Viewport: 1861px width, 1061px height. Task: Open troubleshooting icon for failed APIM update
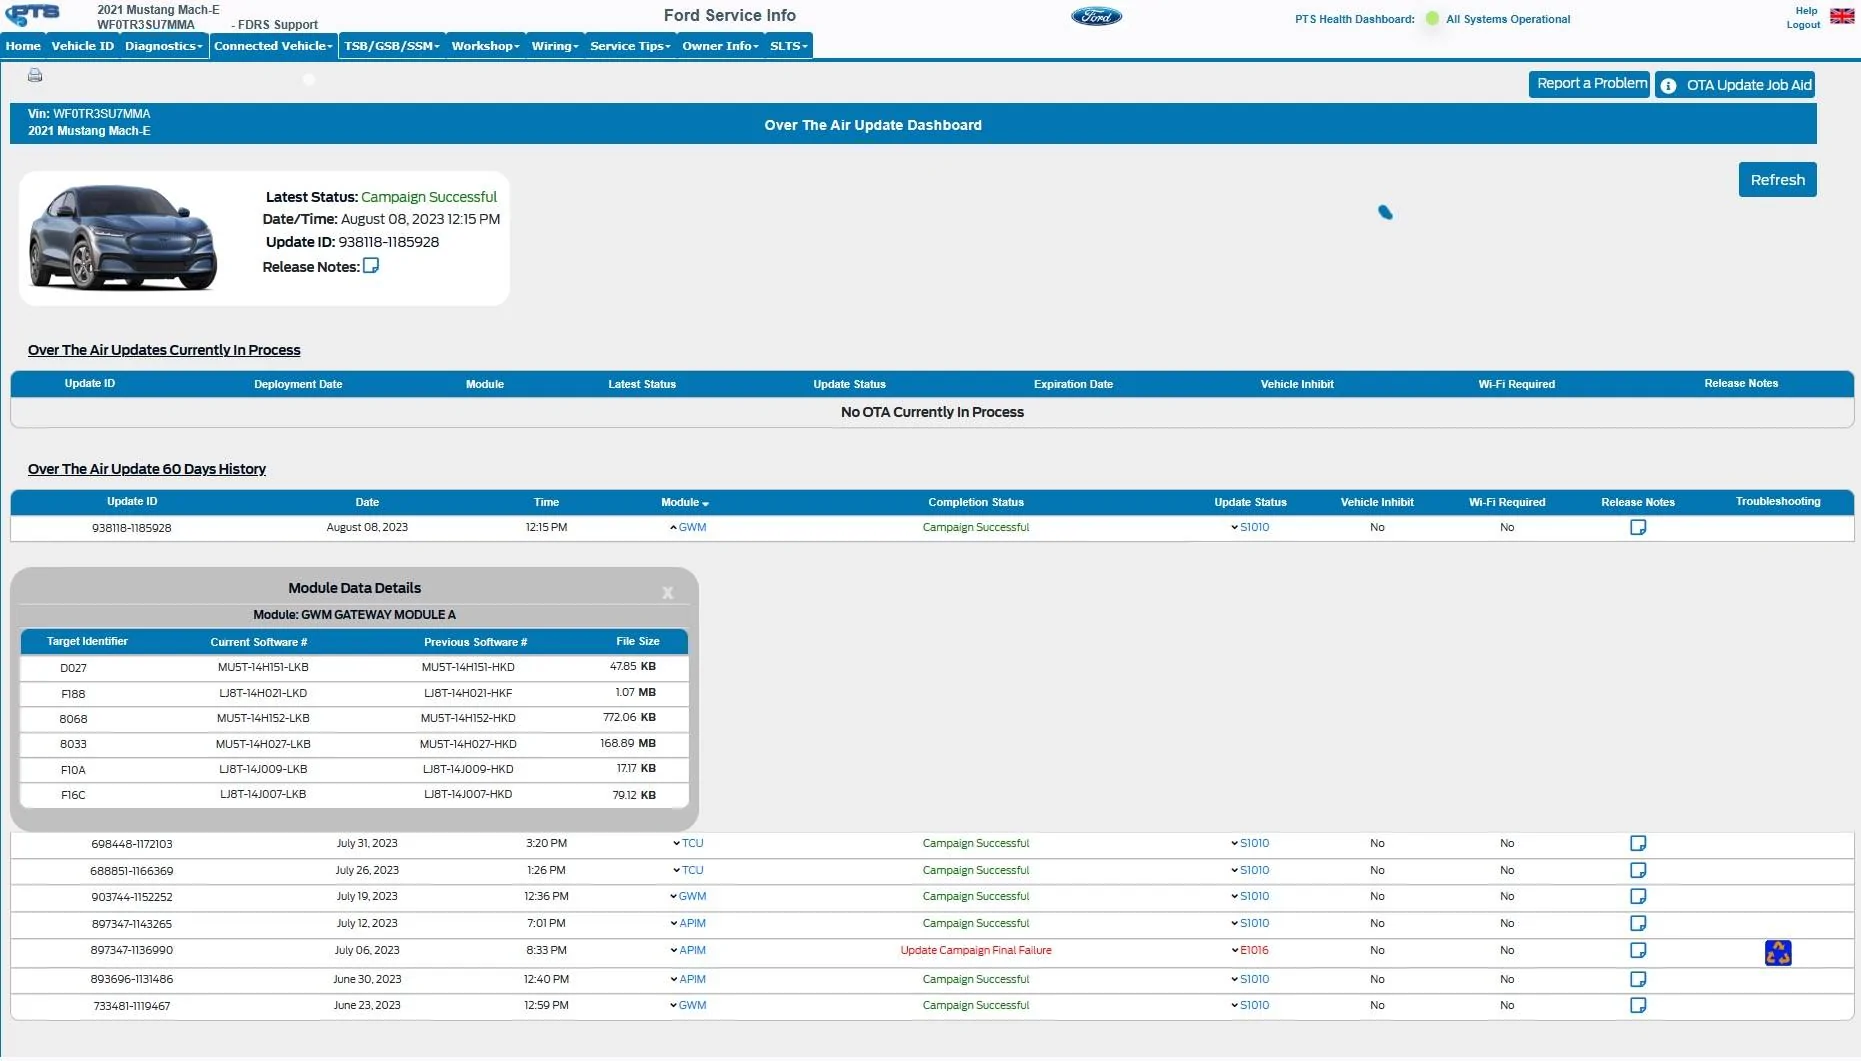tap(1778, 953)
